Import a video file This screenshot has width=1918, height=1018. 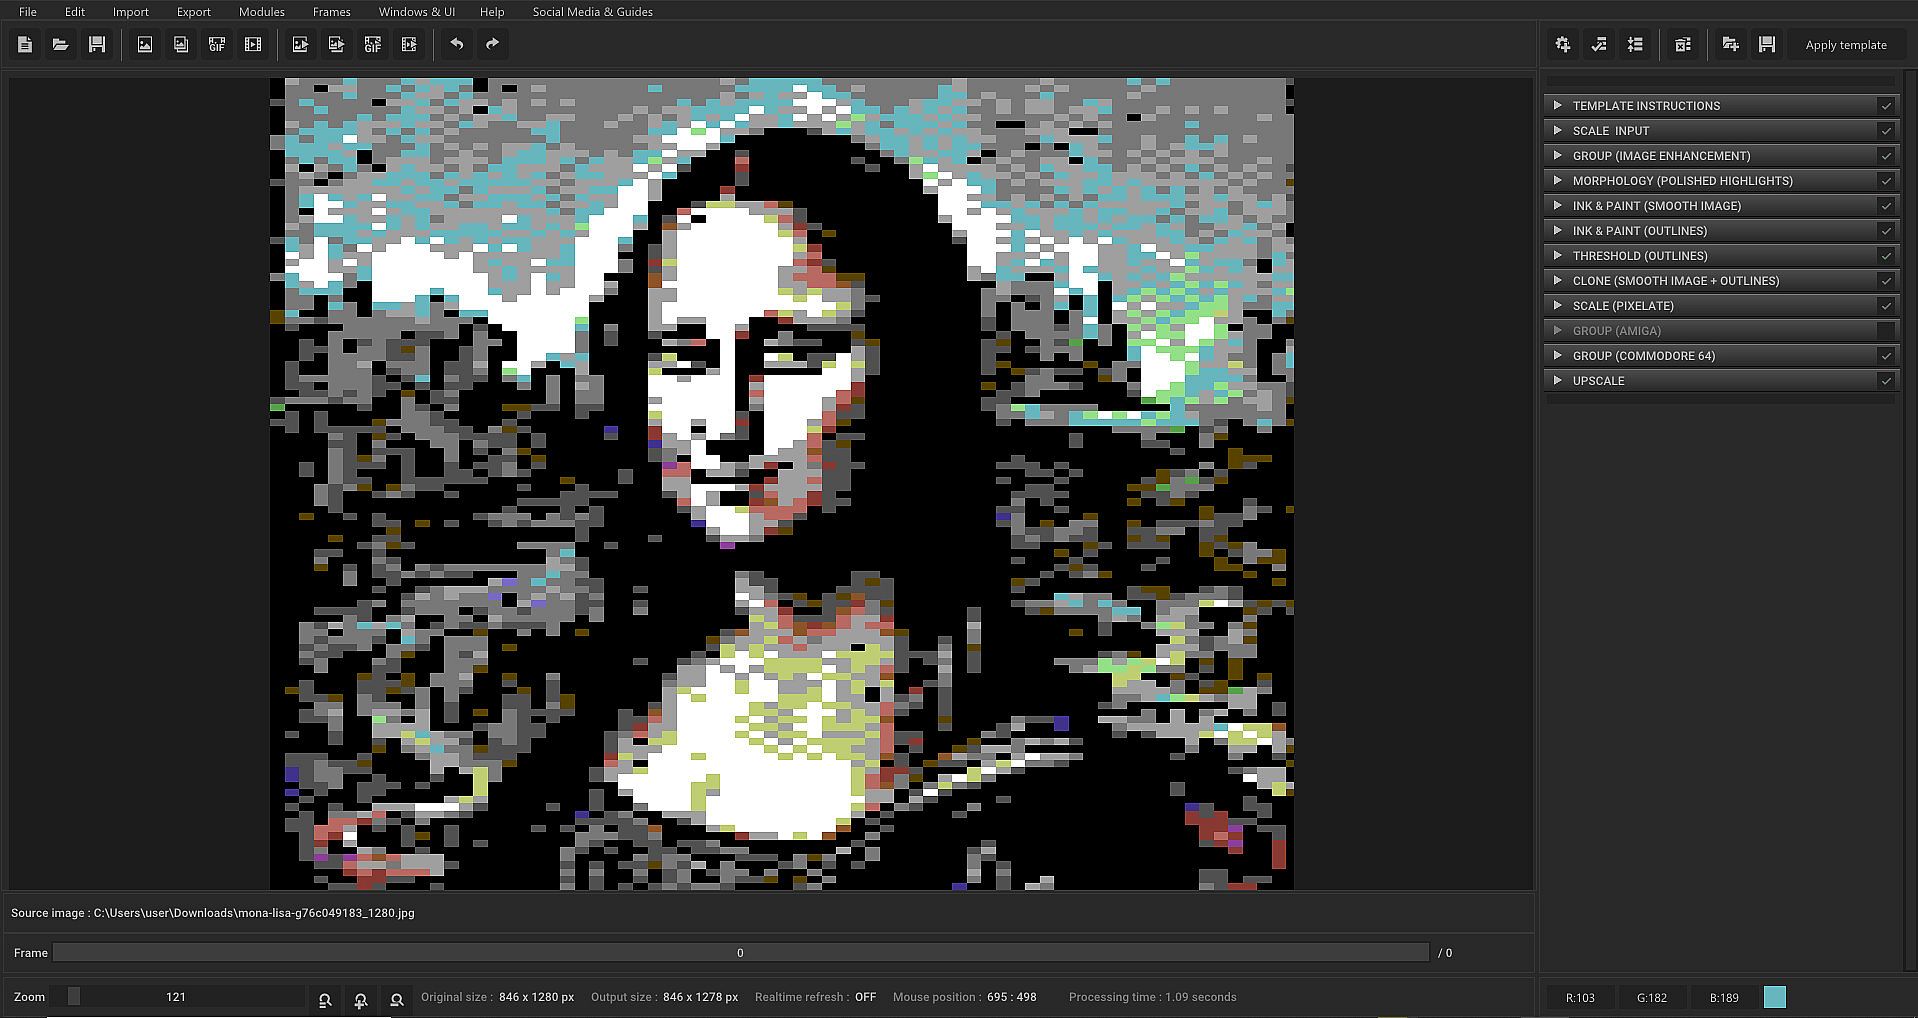coord(253,45)
